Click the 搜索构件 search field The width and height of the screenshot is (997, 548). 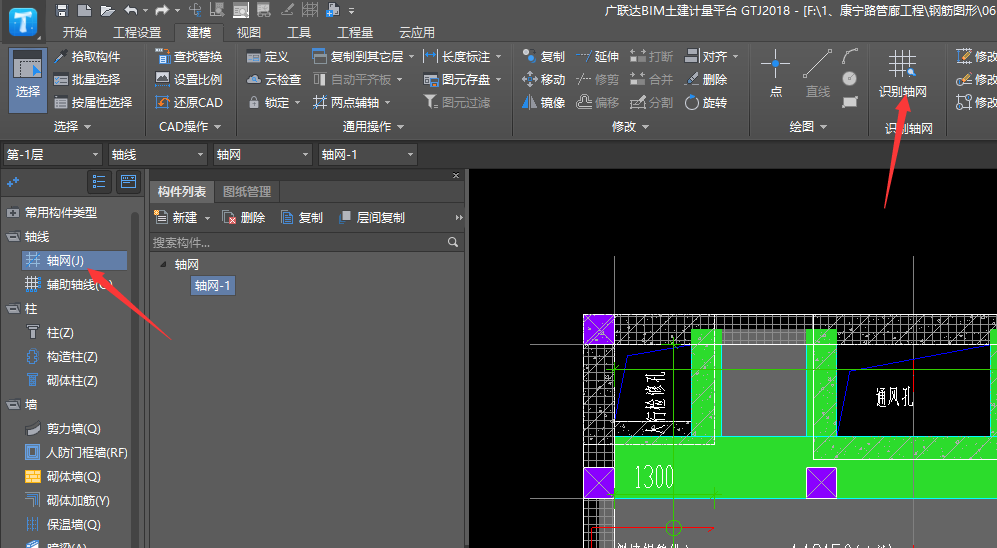click(x=305, y=242)
